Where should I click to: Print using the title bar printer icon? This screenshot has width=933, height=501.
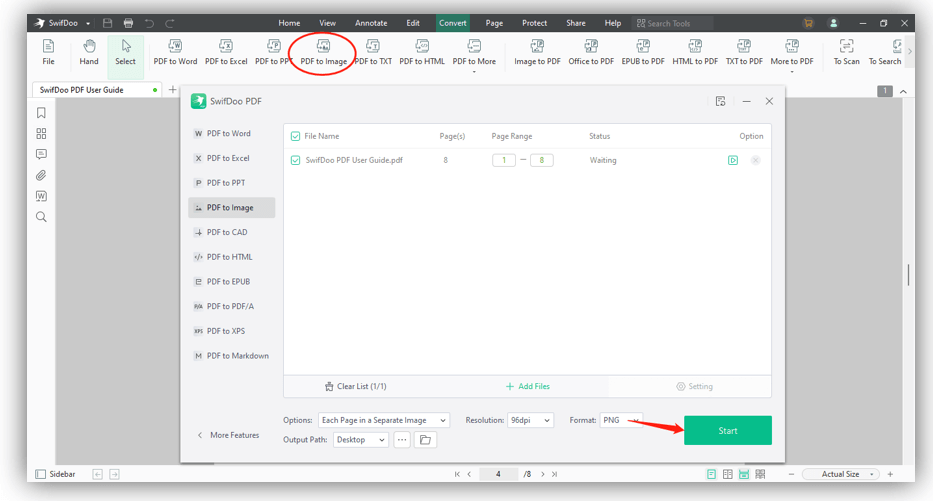(x=128, y=23)
